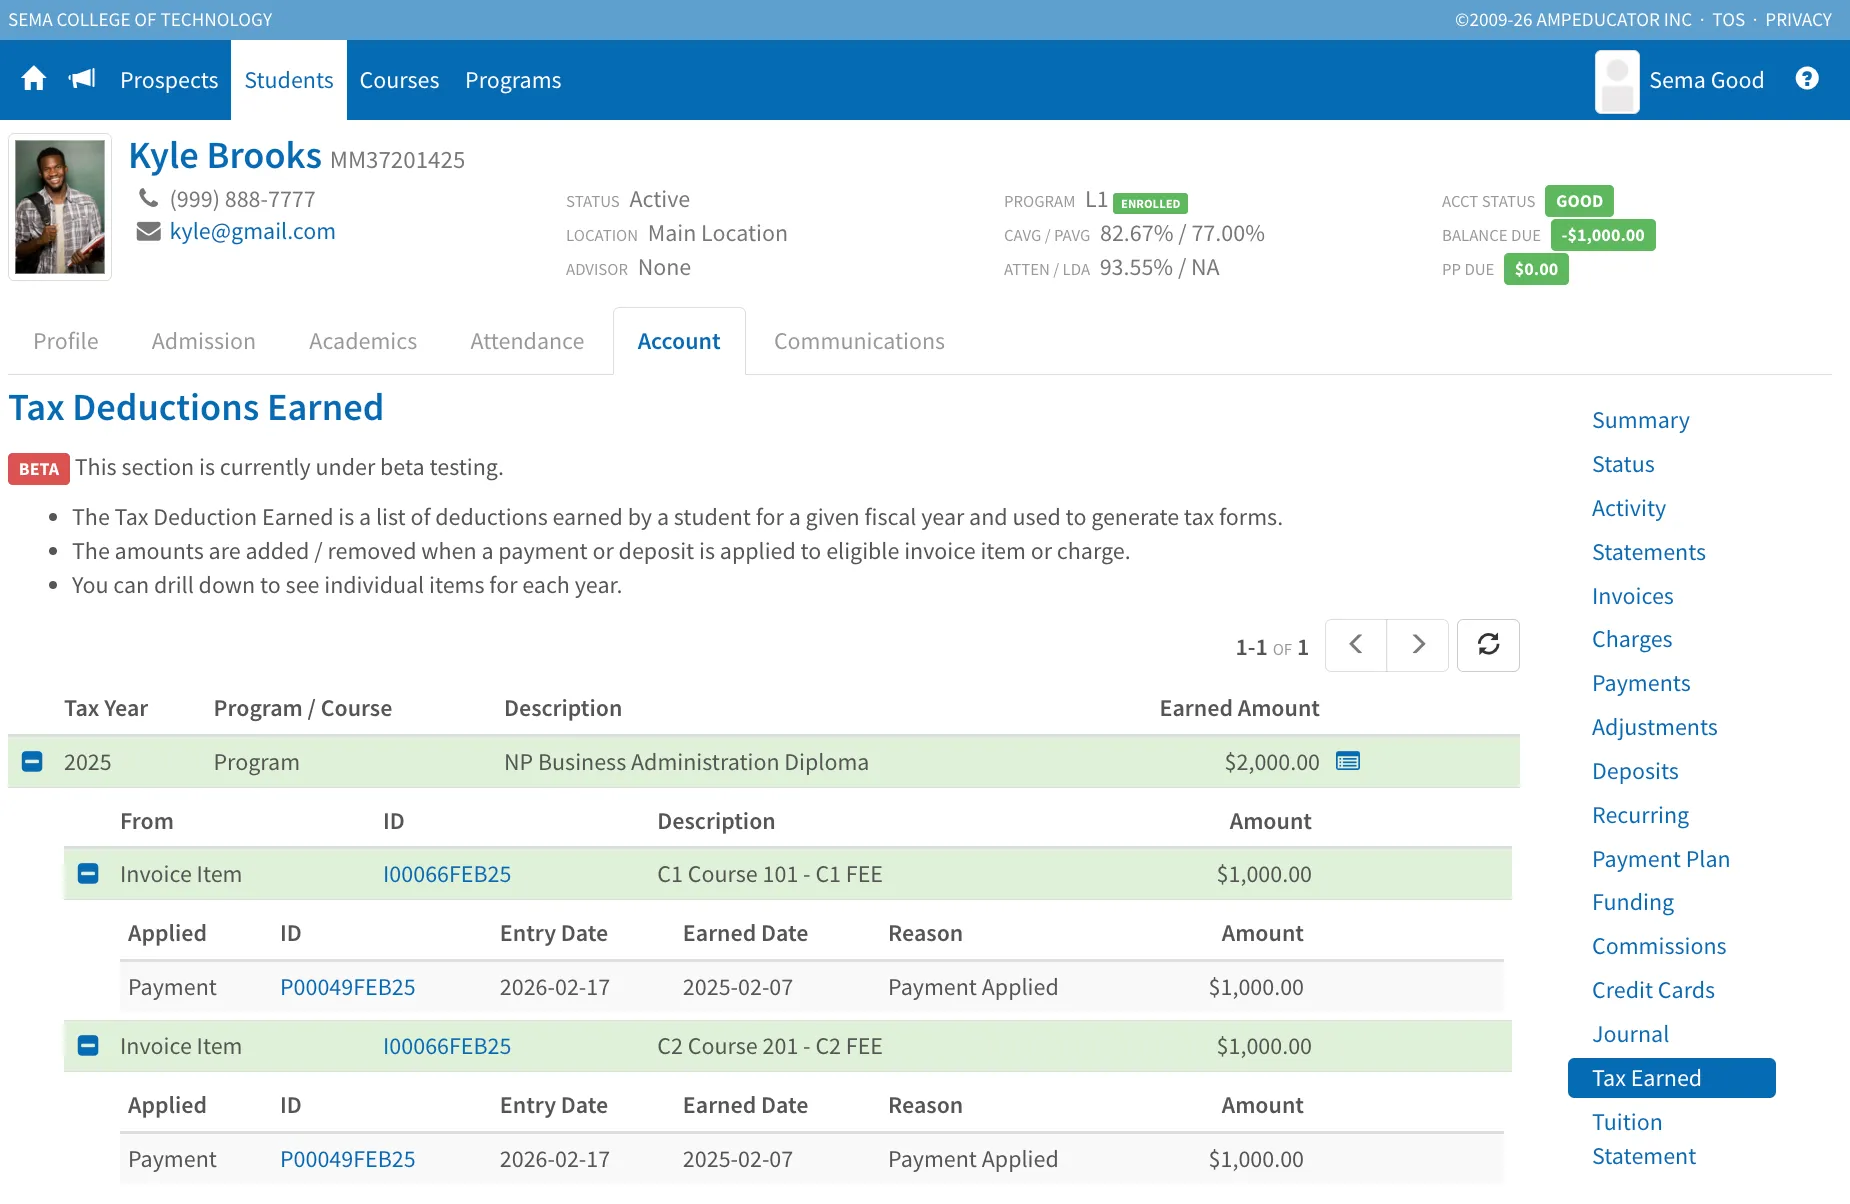This screenshot has height=1204, width=1850.
Task: Go to the home icon
Action: [x=34, y=79]
